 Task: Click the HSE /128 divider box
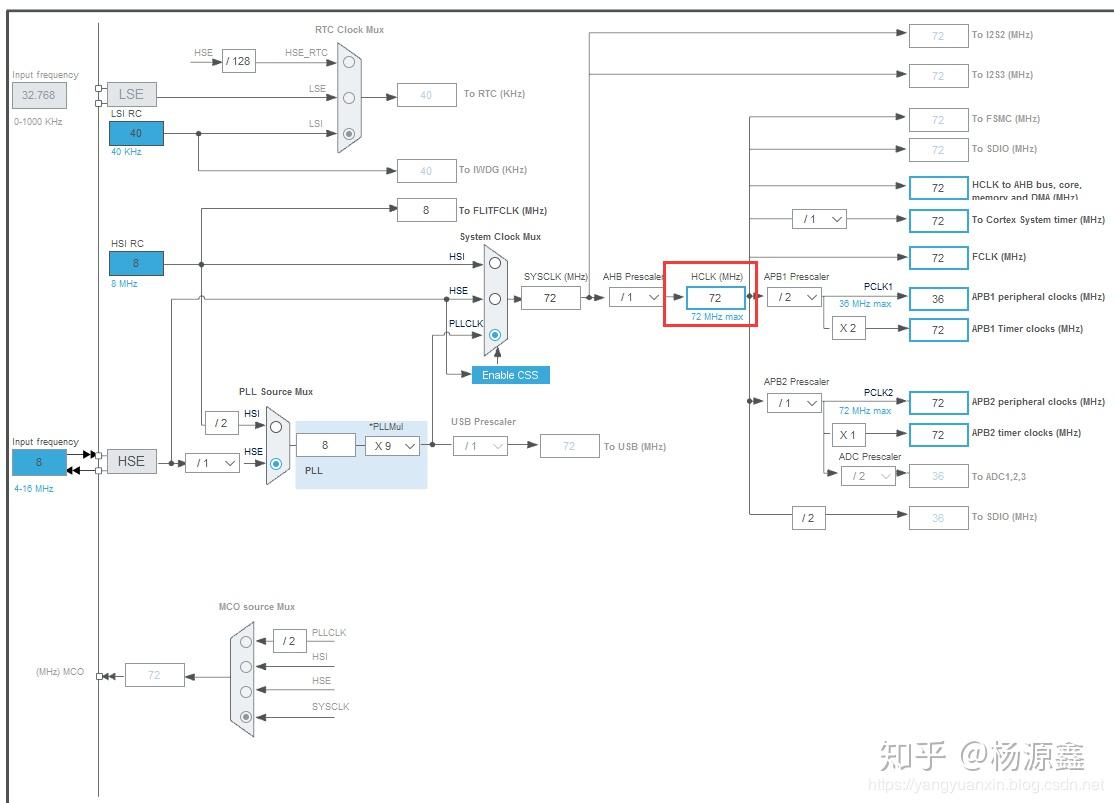pos(239,61)
